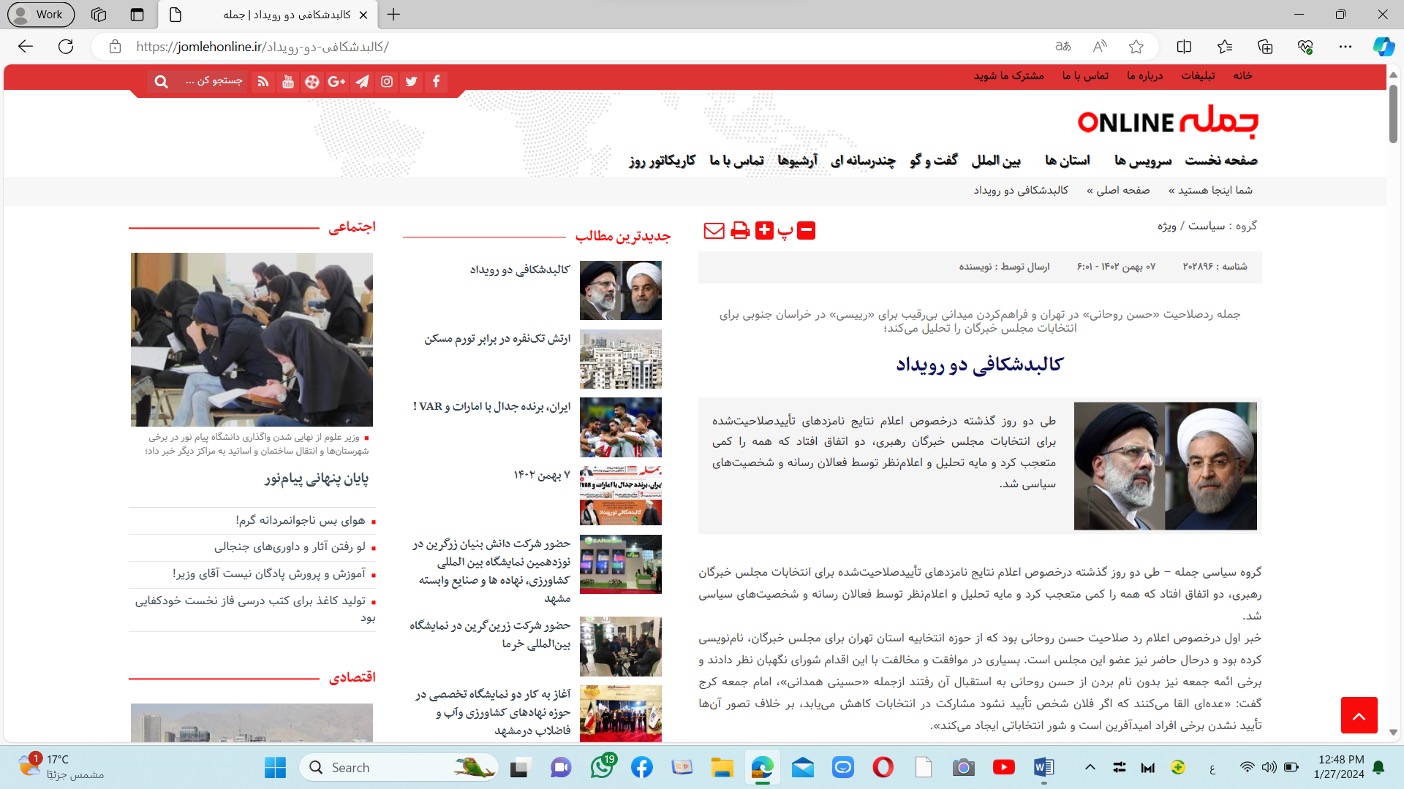
Task: Email the article via envelope icon
Action: coord(714,231)
